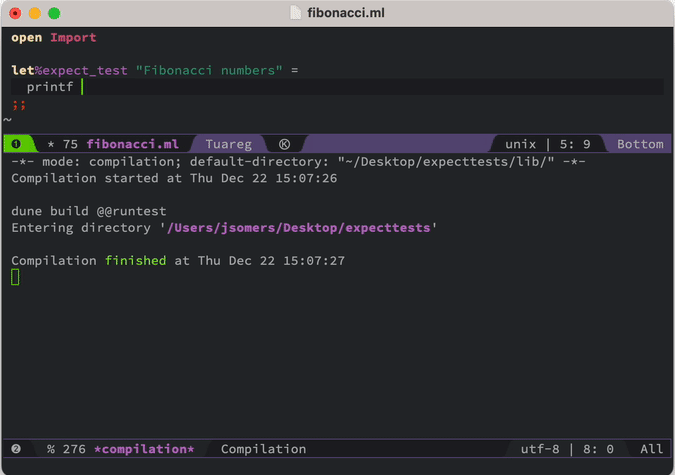The width and height of the screenshot is (675, 475).
Task: Click the circled K icon in modeline
Action: 284,144
